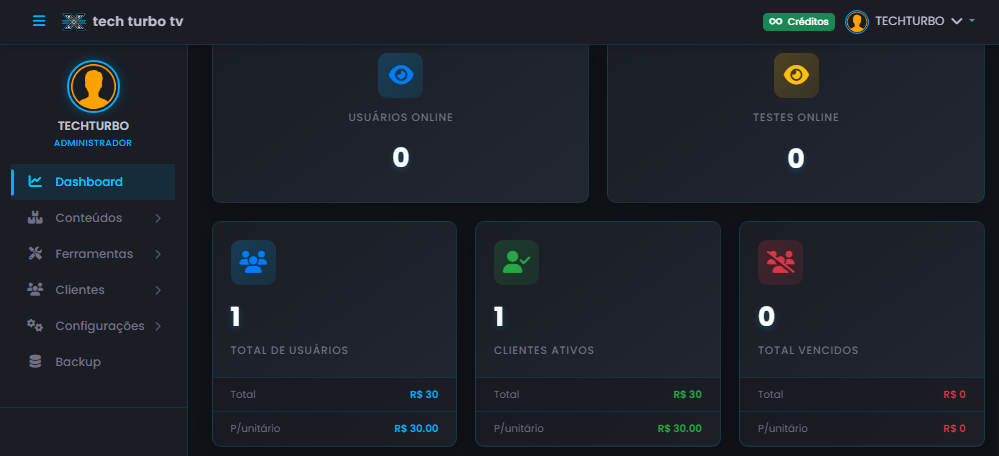Click the green Clientes Ativos user-check icon

click(516, 262)
